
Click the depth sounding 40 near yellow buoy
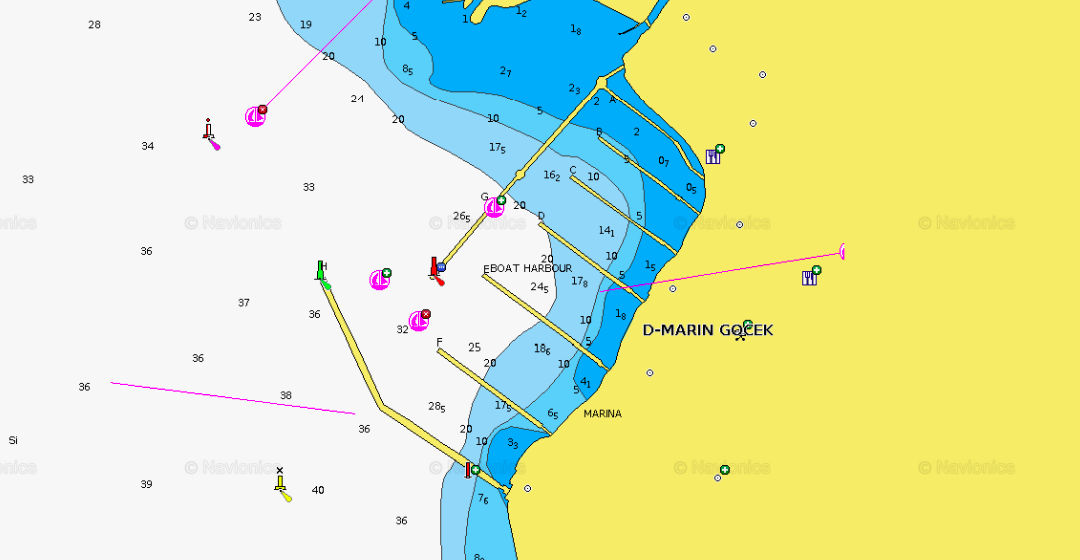pos(318,491)
